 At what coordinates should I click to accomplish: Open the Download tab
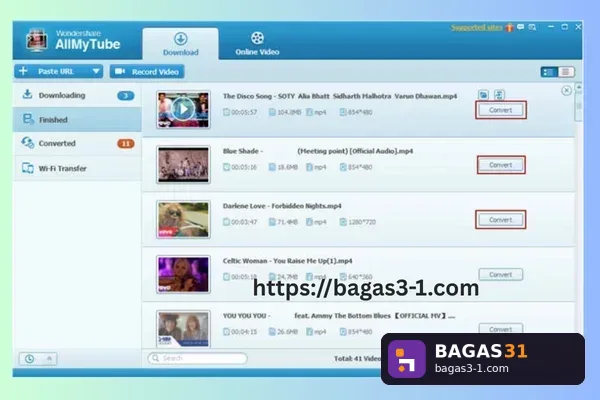[181, 44]
